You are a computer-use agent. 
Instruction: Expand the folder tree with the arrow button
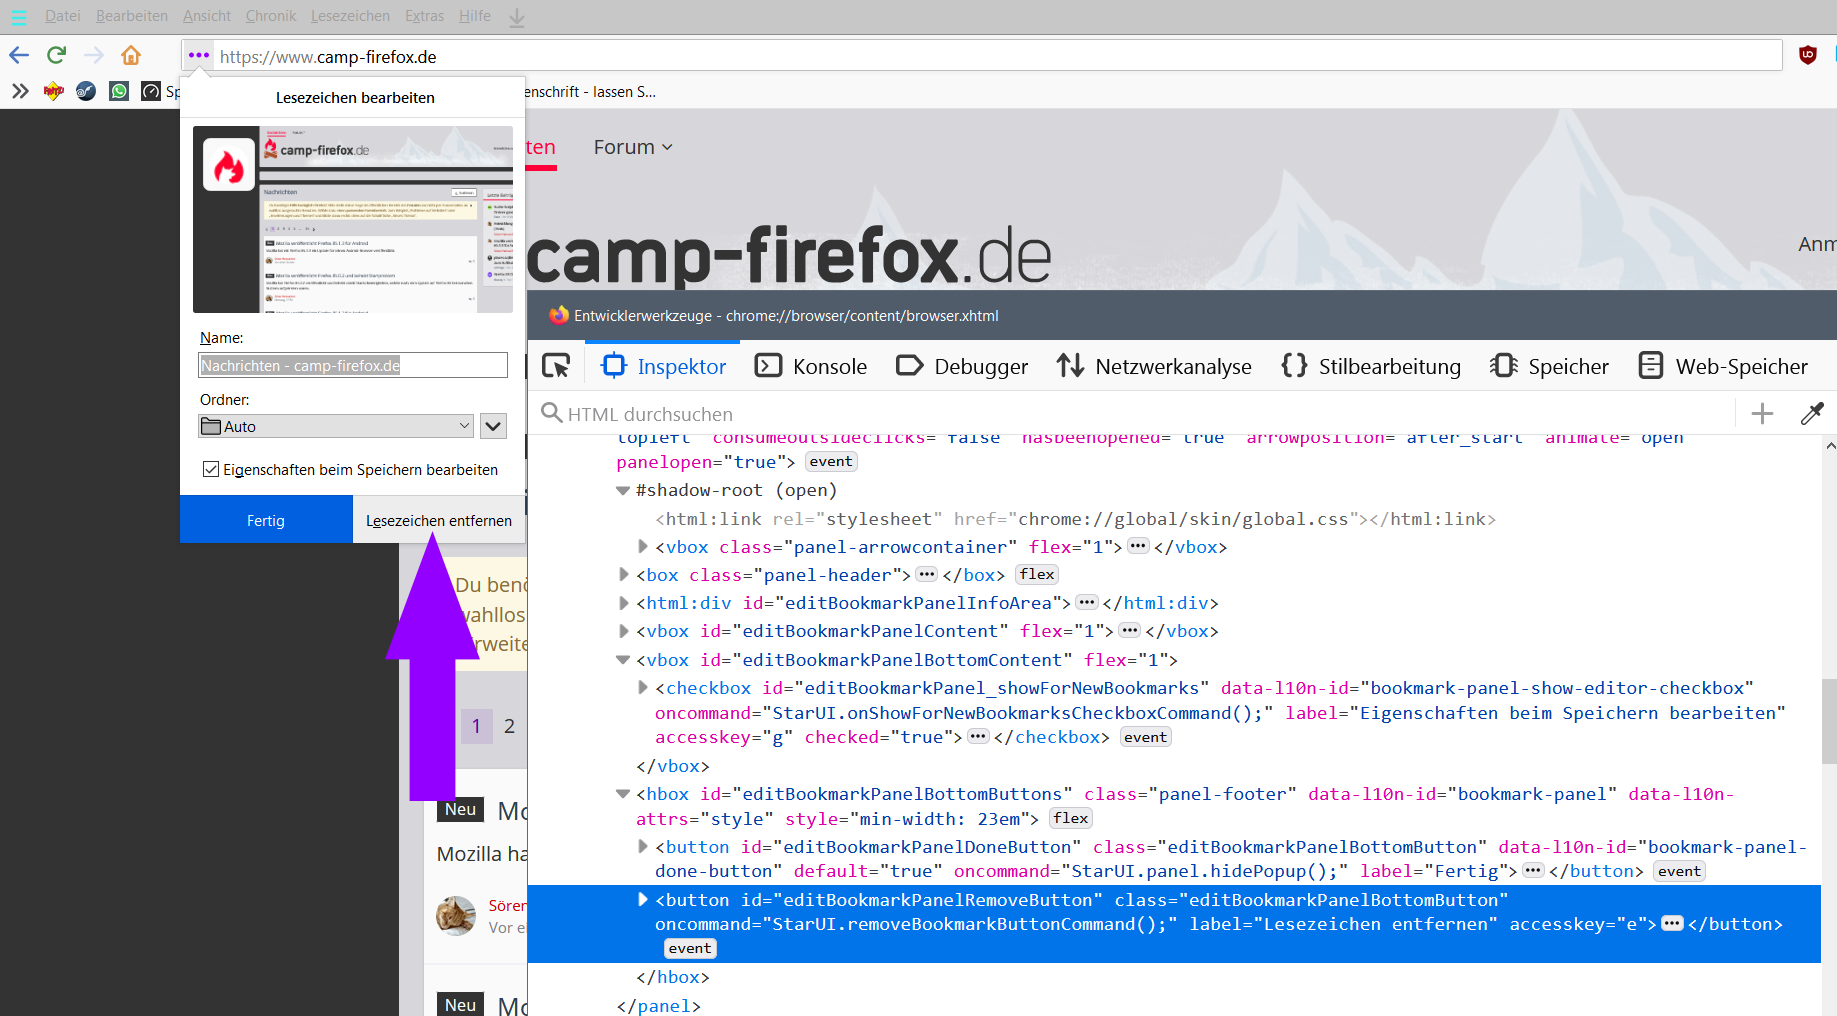click(493, 426)
